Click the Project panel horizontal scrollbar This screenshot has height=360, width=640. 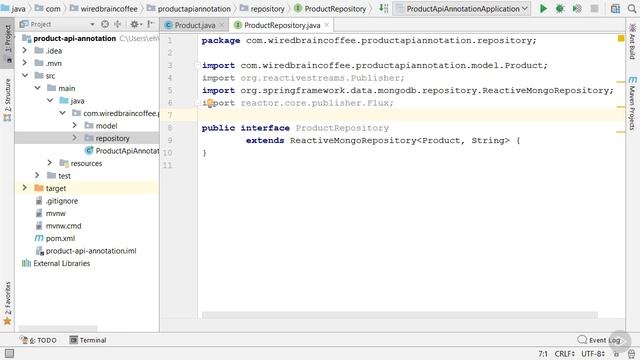pos(58,328)
